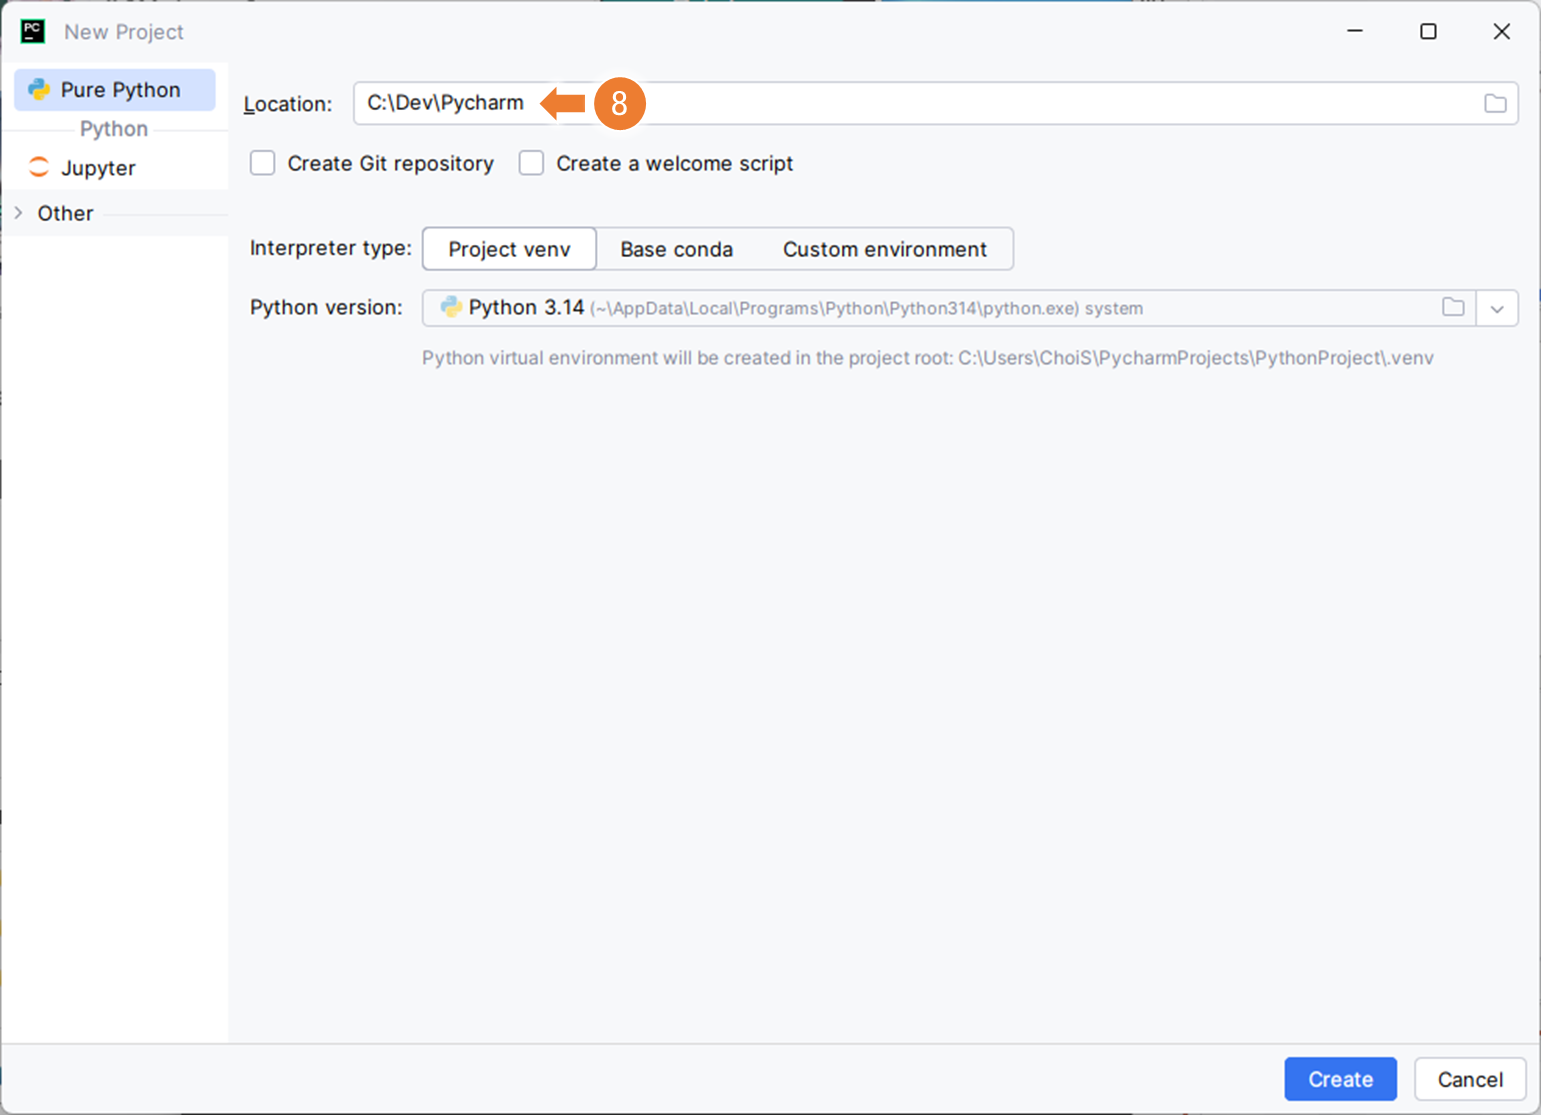Select Pure Python project type
Viewport: 1541px width, 1115px height.
pos(115,89)
